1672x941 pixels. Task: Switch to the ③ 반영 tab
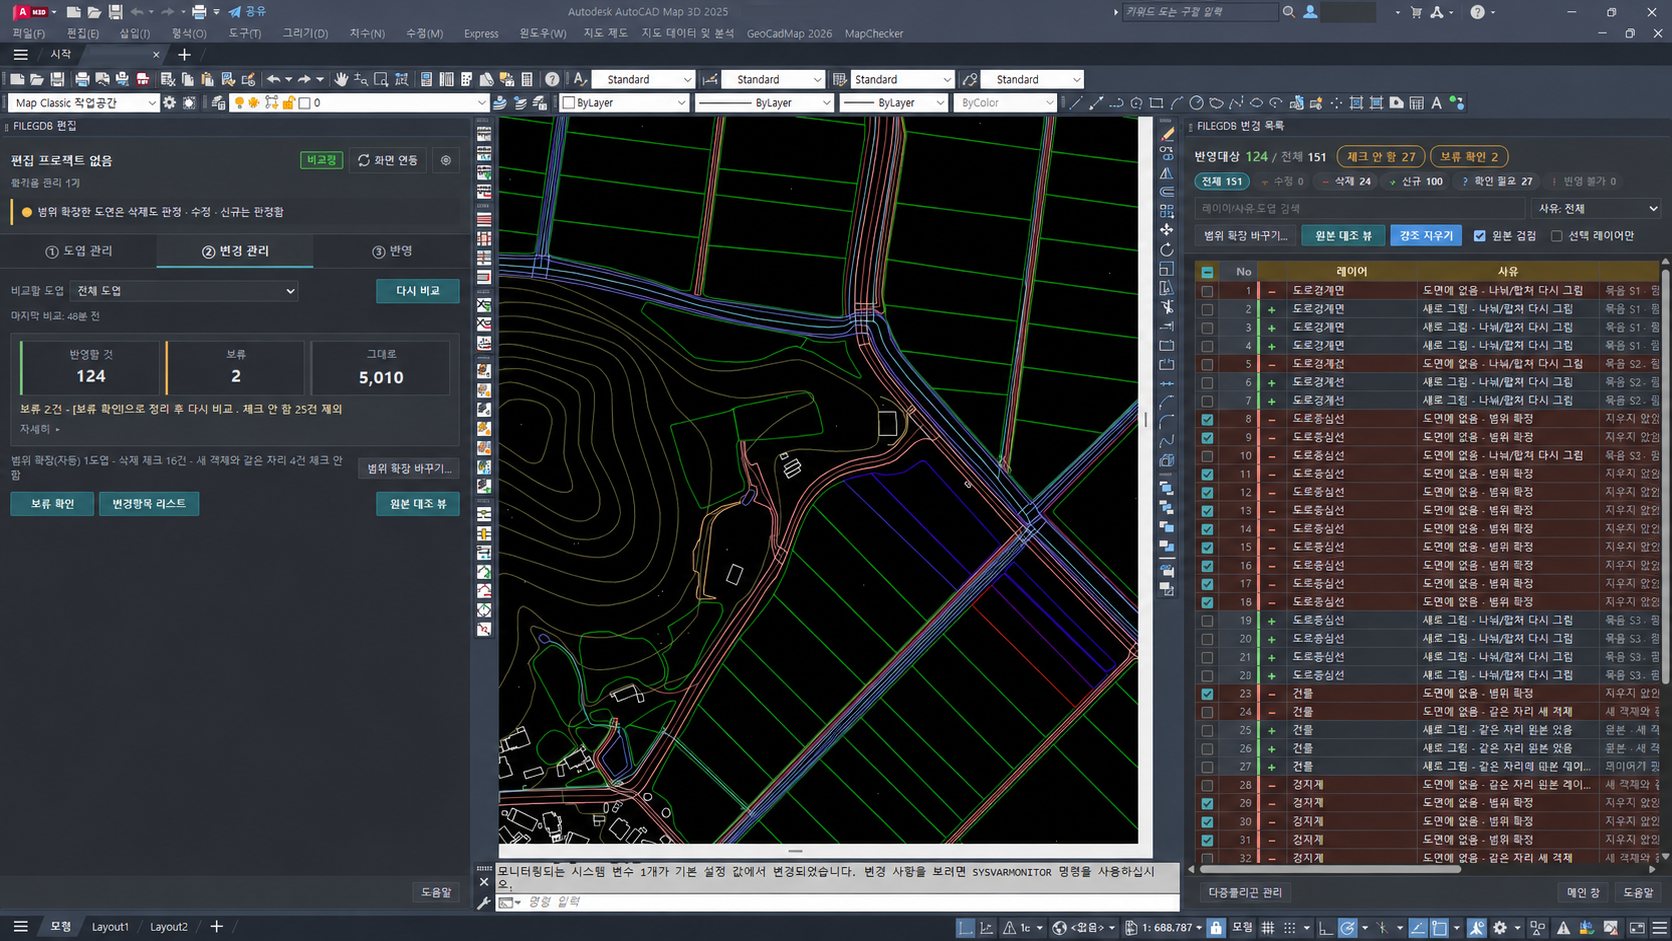392,251
